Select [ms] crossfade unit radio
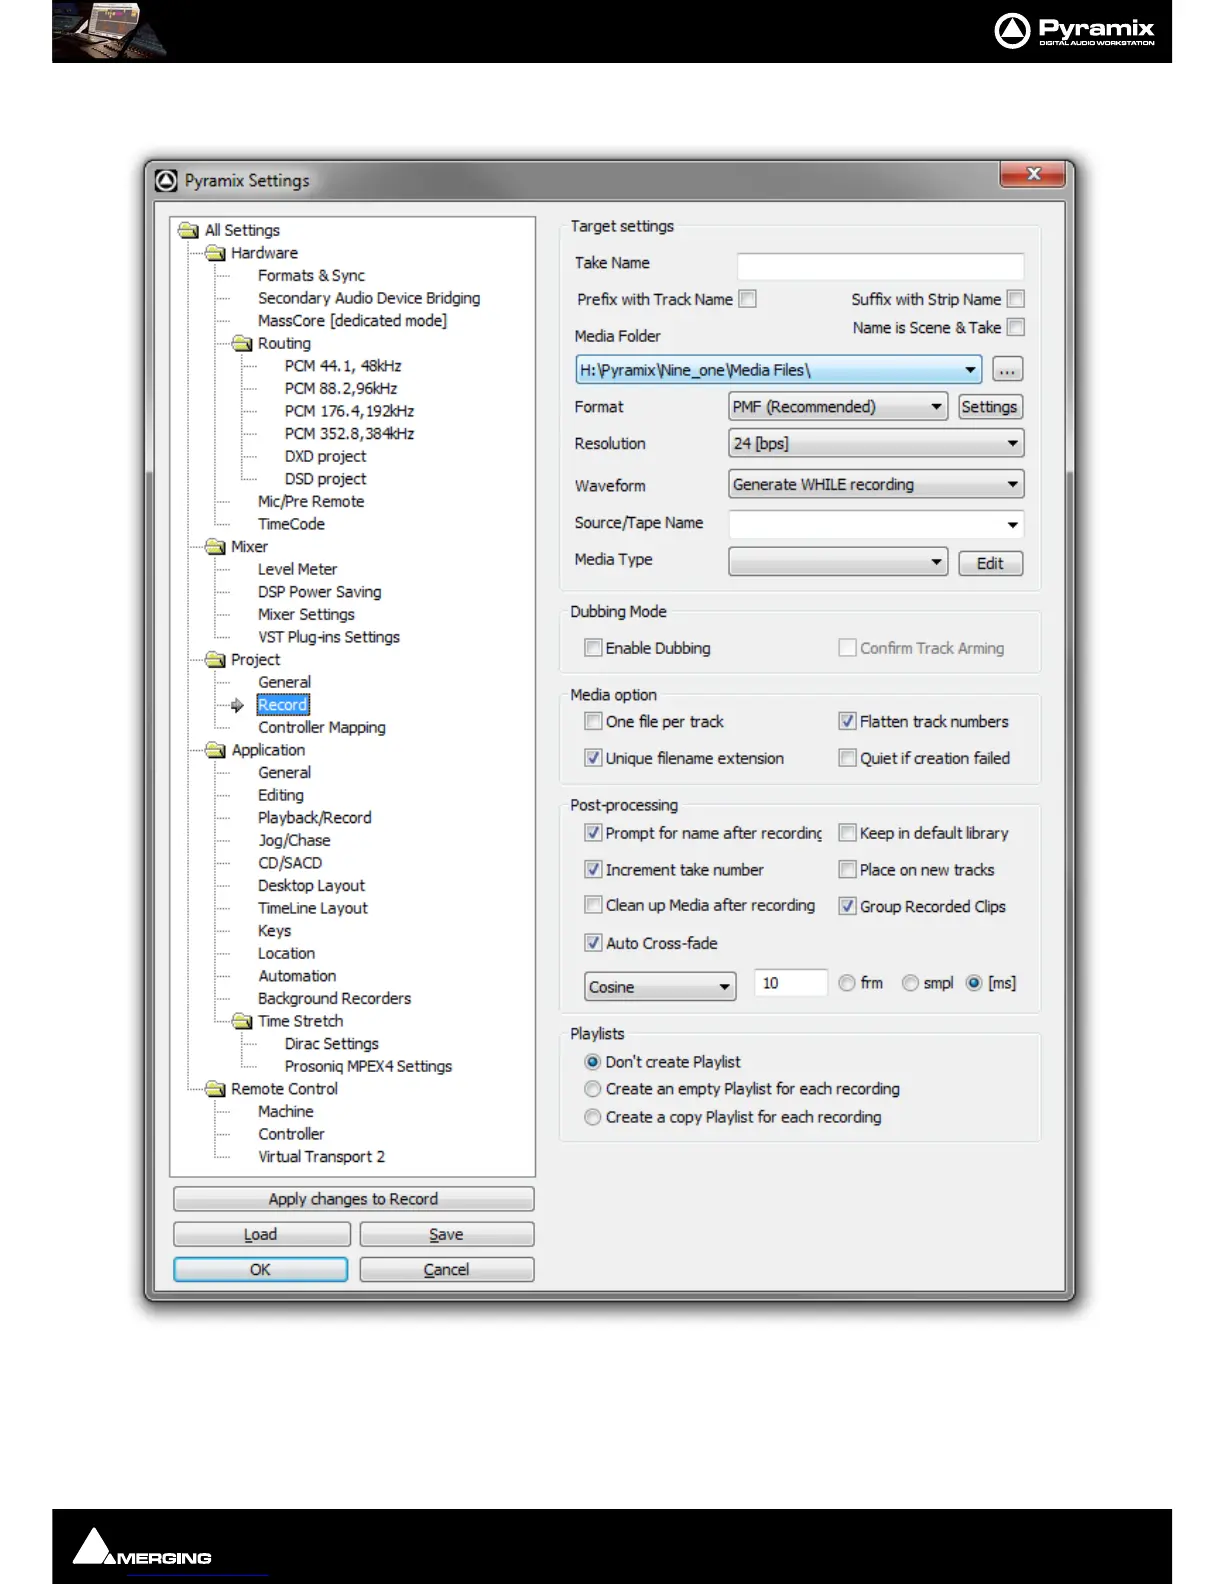 (974, 983)
